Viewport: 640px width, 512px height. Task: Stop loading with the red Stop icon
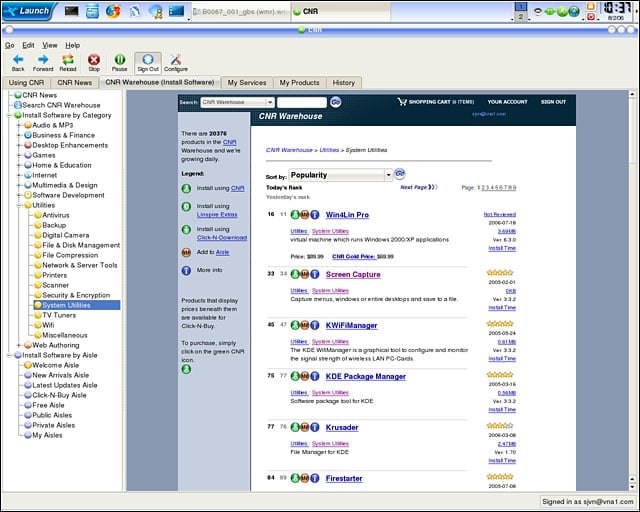[x=94, y=60]
